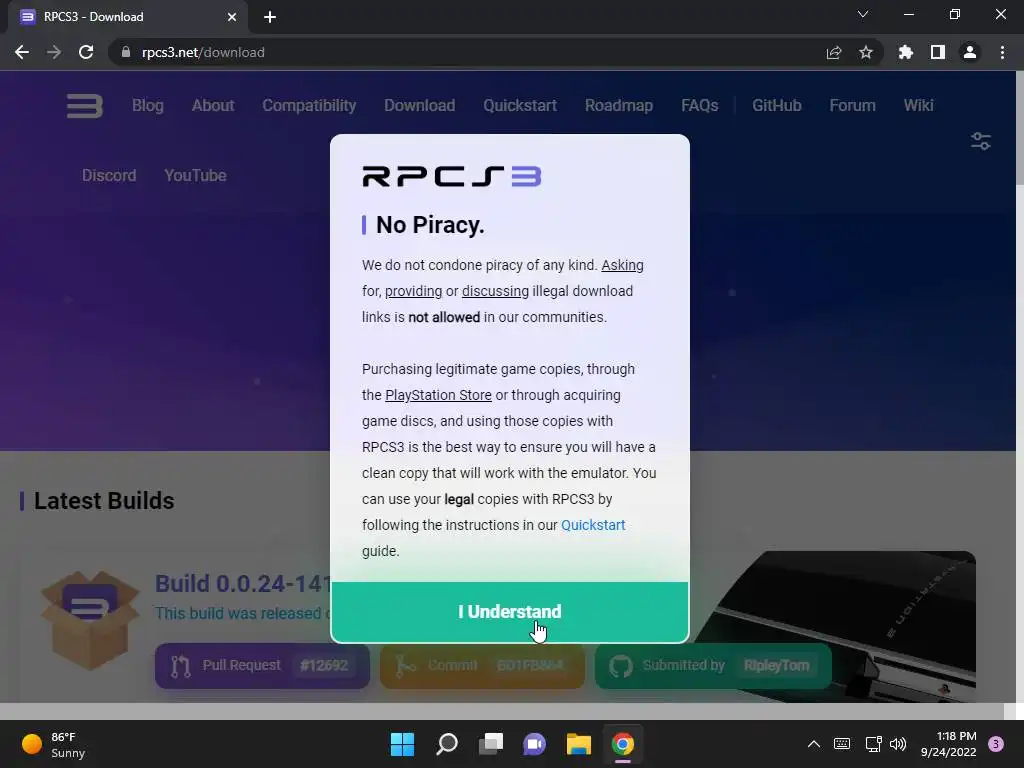Open volume control tray icon
Viewport: 1024px width, 768px height.
898,744
